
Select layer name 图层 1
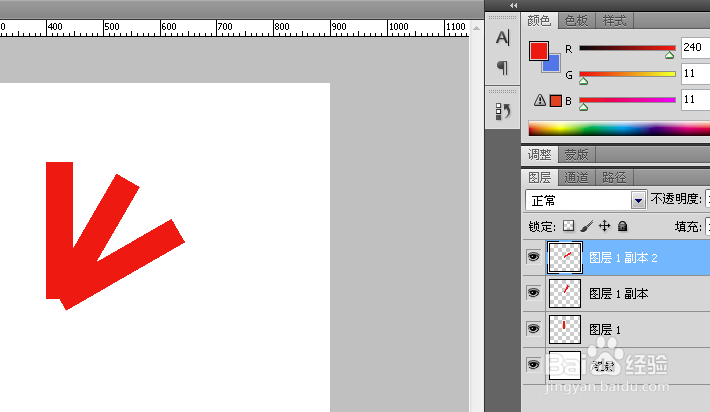(x=605, y=330)
